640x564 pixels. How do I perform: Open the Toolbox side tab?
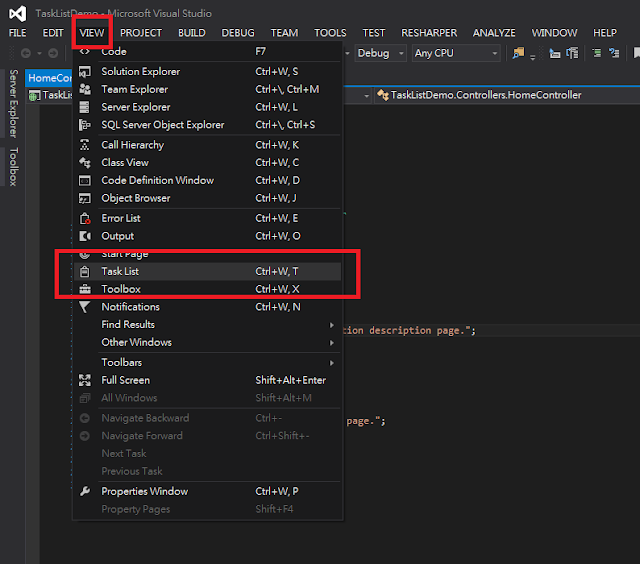tap(13, 167)
